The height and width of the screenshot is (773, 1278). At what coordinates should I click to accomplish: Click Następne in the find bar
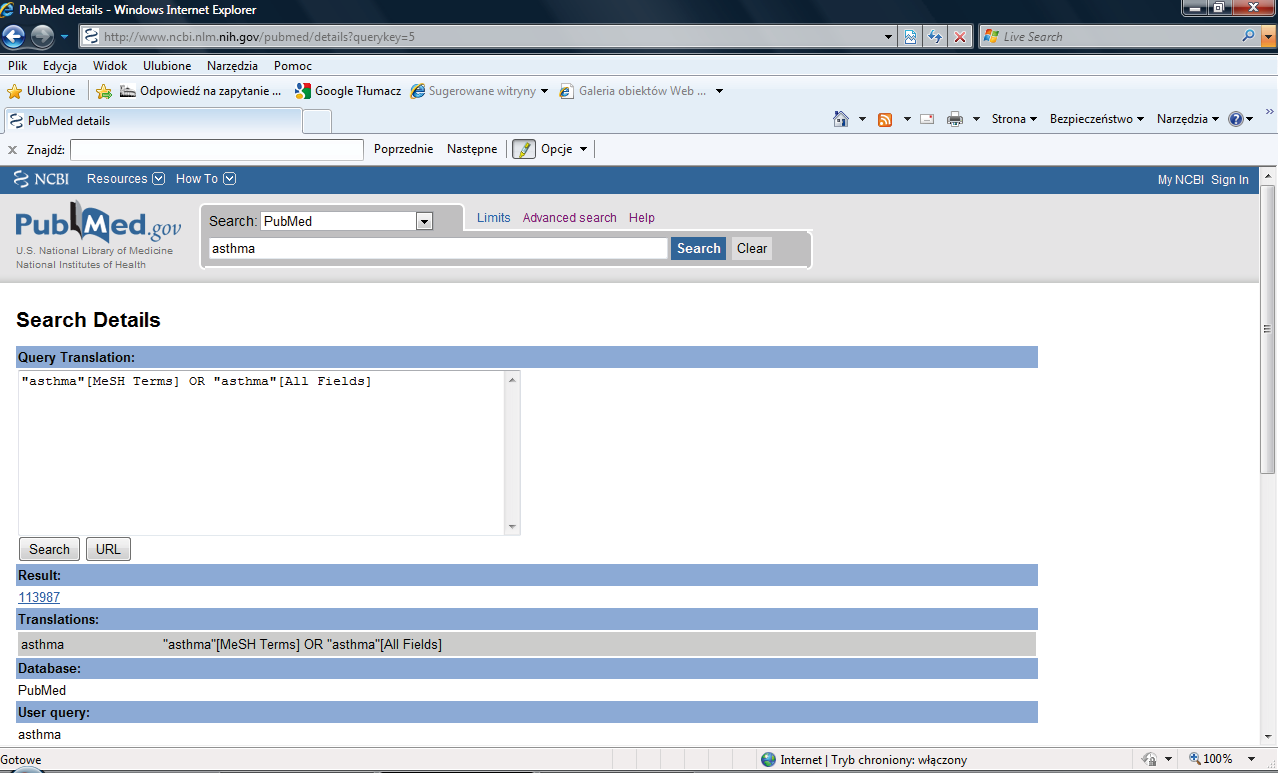coord(472,149)
